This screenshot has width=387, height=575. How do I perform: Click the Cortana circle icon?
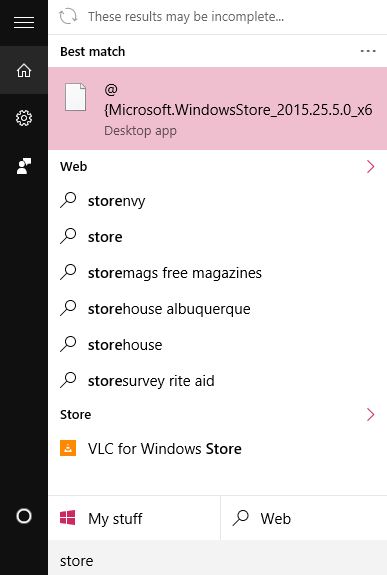(x=24, y=516)
